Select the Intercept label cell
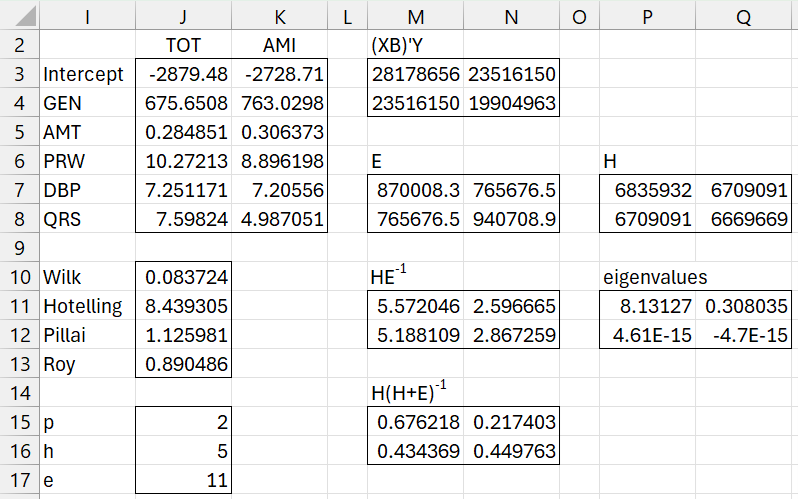Screen dimensions: 798x499 tap(87, 74)
